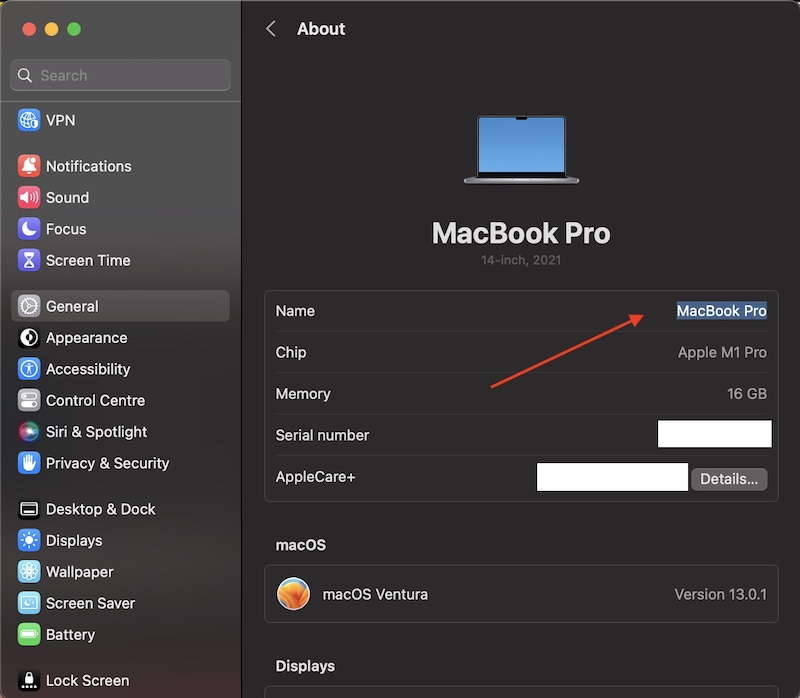Click the highlighted MacBook Pro name field
This screenshot has width=800, height=698.
pos(721,311)
